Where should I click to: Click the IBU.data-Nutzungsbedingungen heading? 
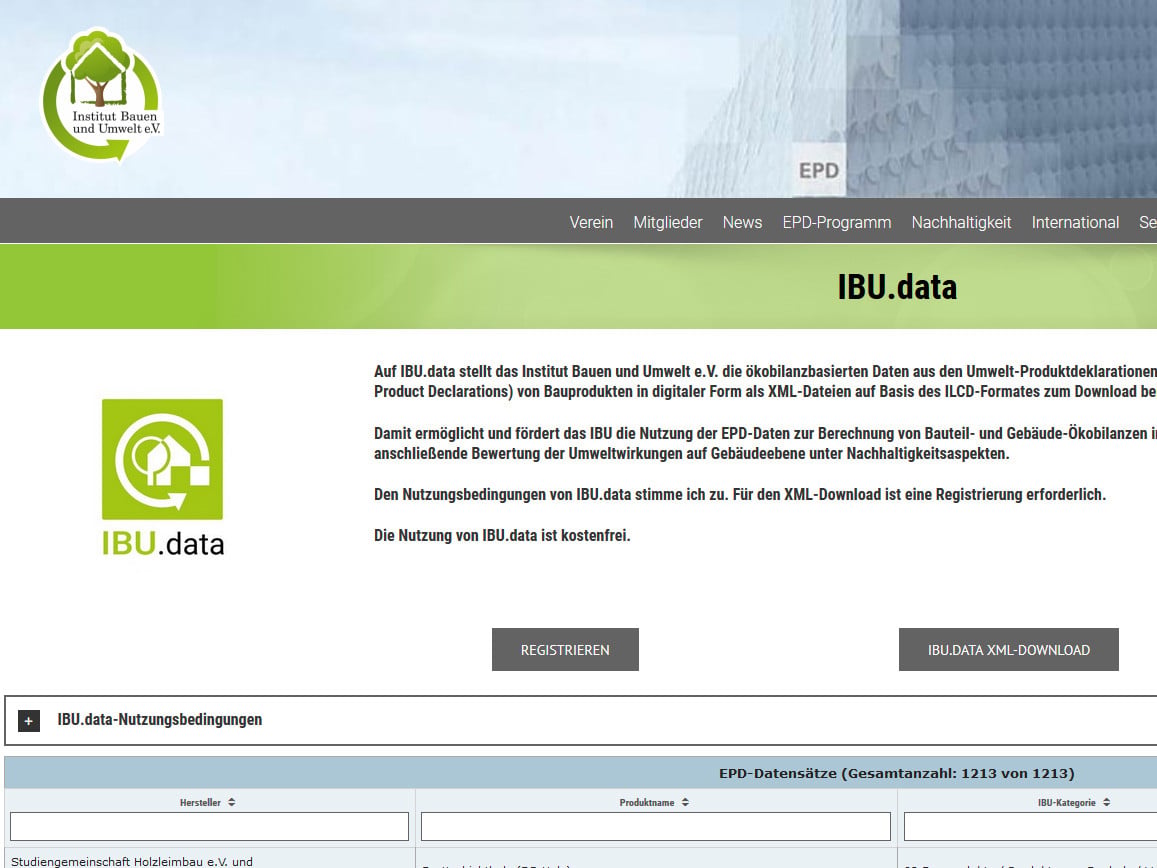[x=159, y=720]
